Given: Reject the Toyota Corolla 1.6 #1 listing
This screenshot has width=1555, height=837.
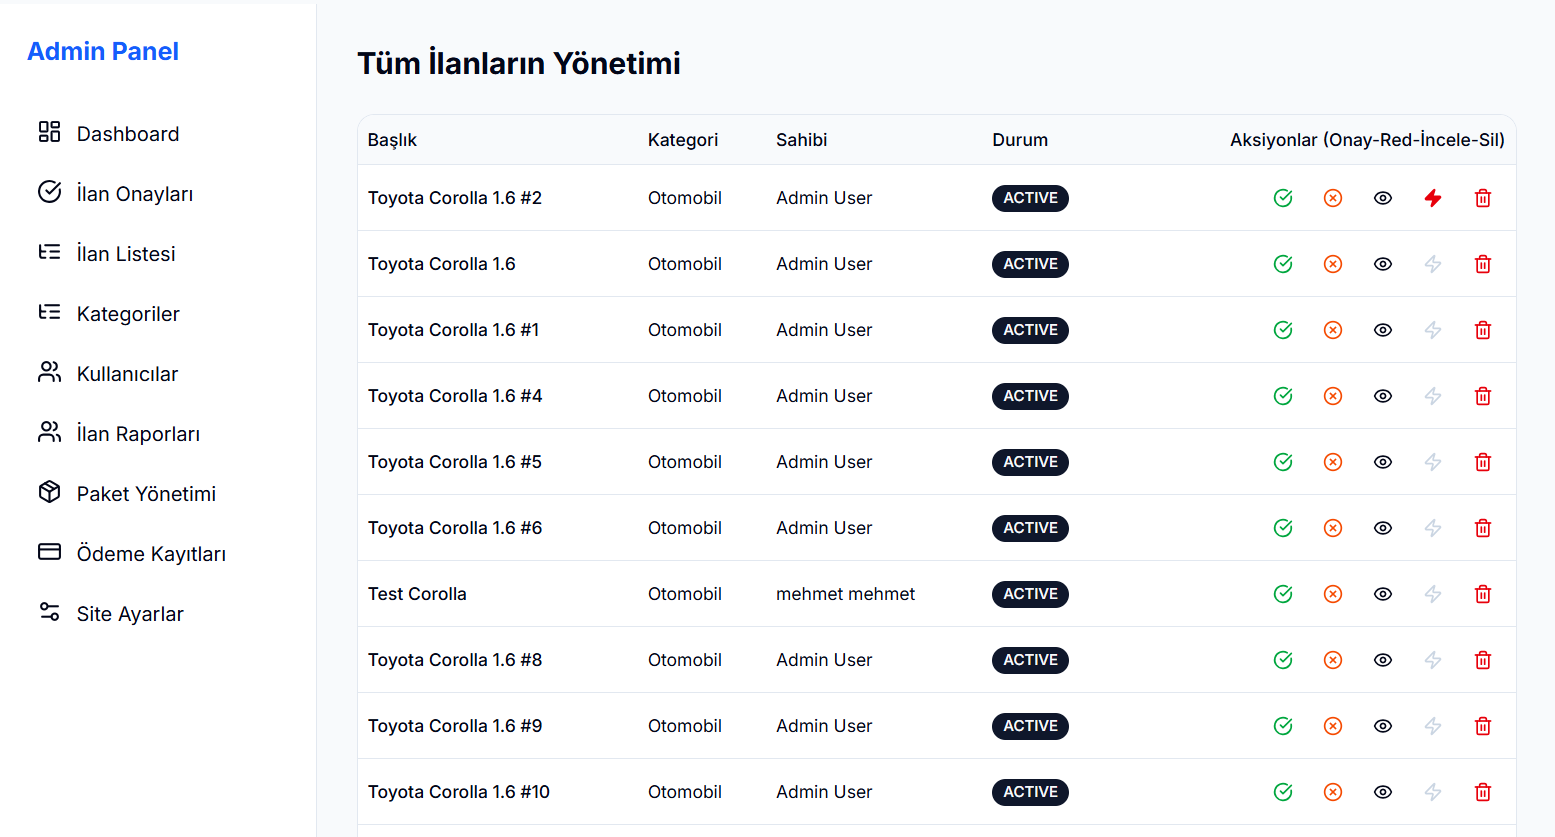Looking at the screenshot, I should 1333,330.
